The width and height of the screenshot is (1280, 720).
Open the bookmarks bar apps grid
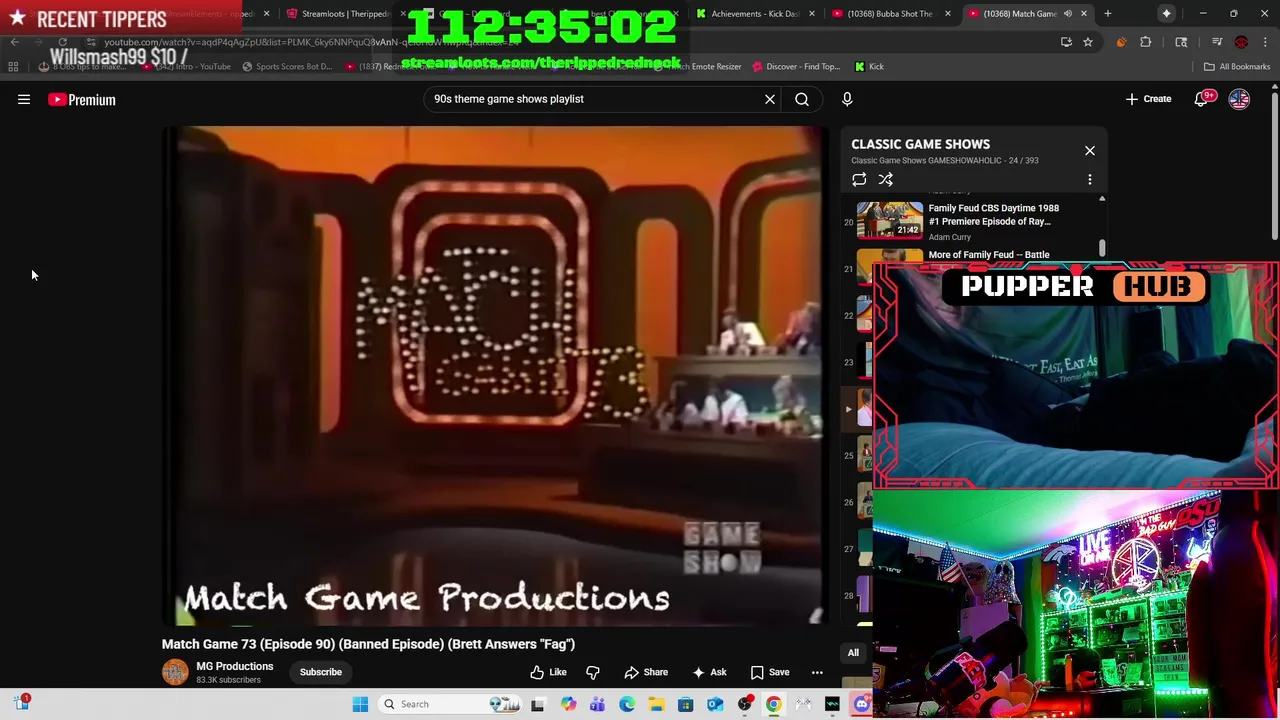click(x=13, y=67)
